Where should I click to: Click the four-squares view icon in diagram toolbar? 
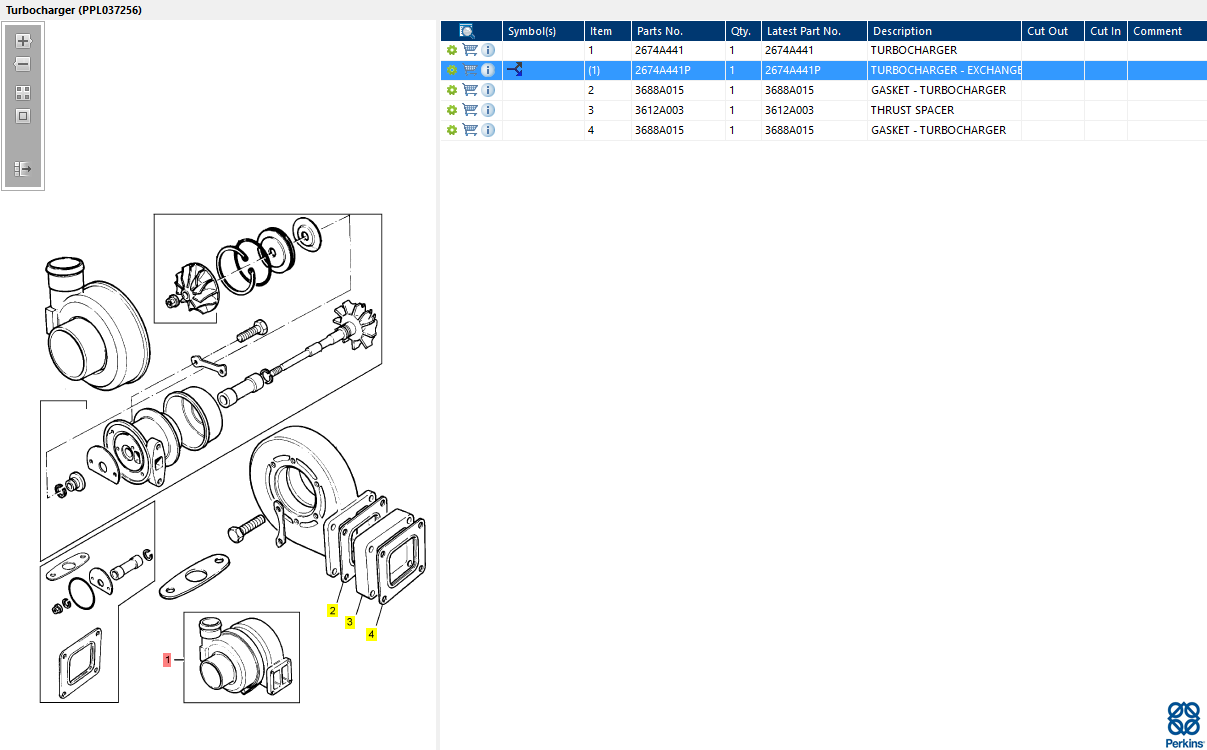click(23, 93)
